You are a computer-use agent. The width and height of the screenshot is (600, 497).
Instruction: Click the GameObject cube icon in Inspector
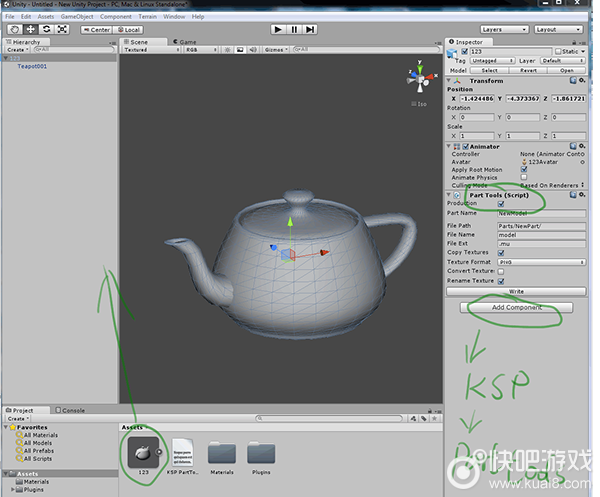click(x=452, y=53)
